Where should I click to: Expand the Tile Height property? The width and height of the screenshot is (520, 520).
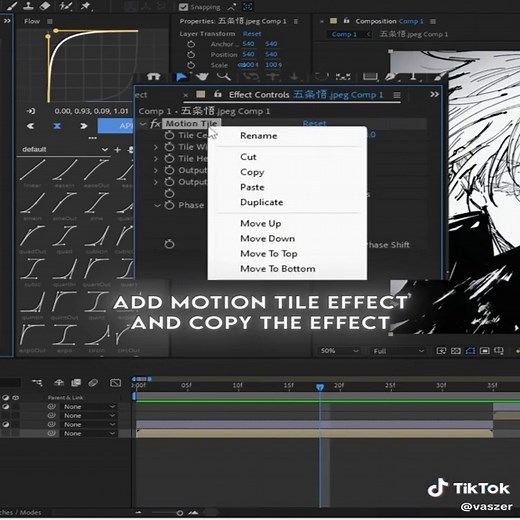156,159
